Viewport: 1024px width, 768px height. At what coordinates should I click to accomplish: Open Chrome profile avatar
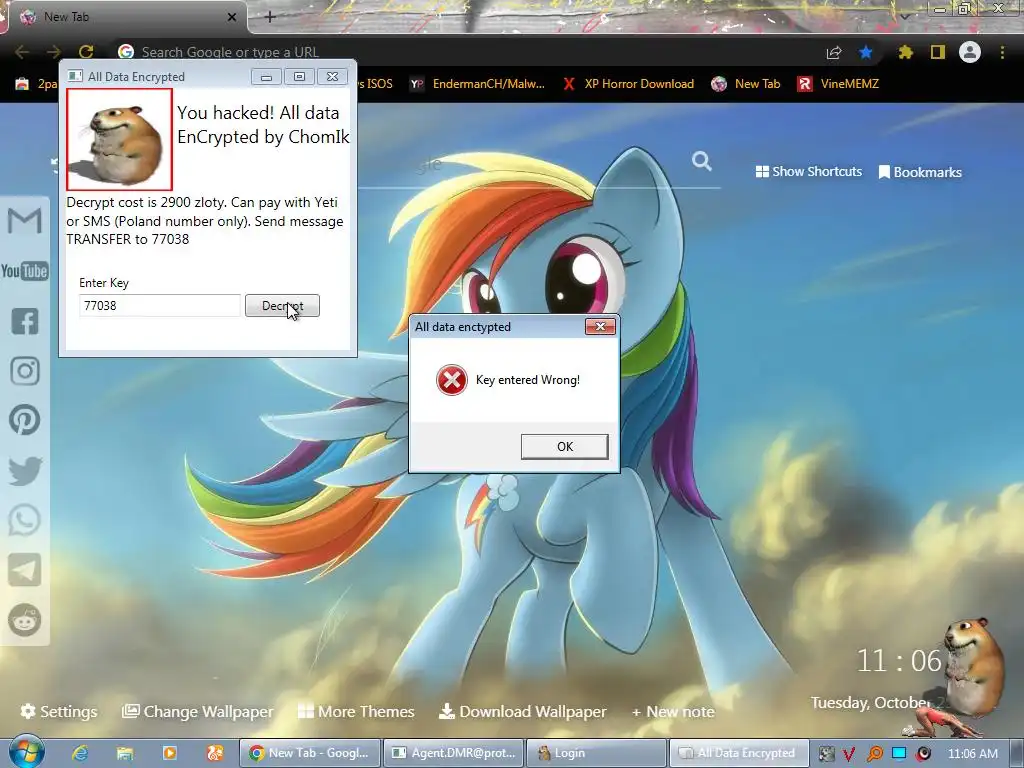click(x=970, y=52)
